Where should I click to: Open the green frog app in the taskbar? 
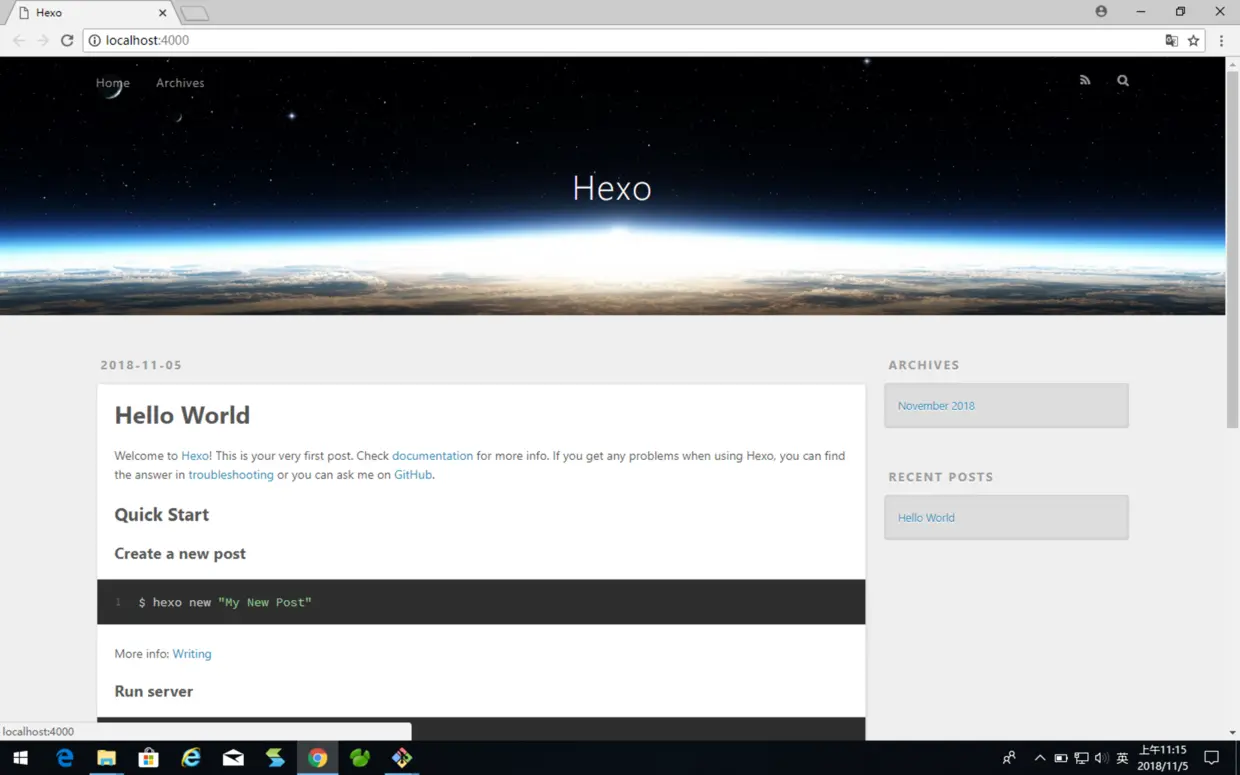coord(360,758)
